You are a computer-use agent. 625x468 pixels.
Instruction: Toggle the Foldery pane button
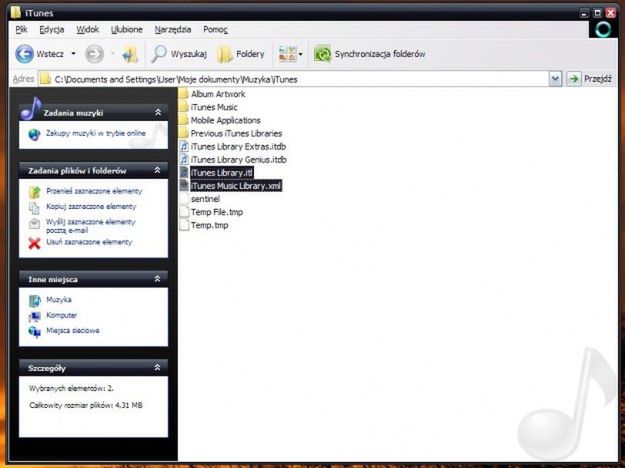[x=240, y=54]
